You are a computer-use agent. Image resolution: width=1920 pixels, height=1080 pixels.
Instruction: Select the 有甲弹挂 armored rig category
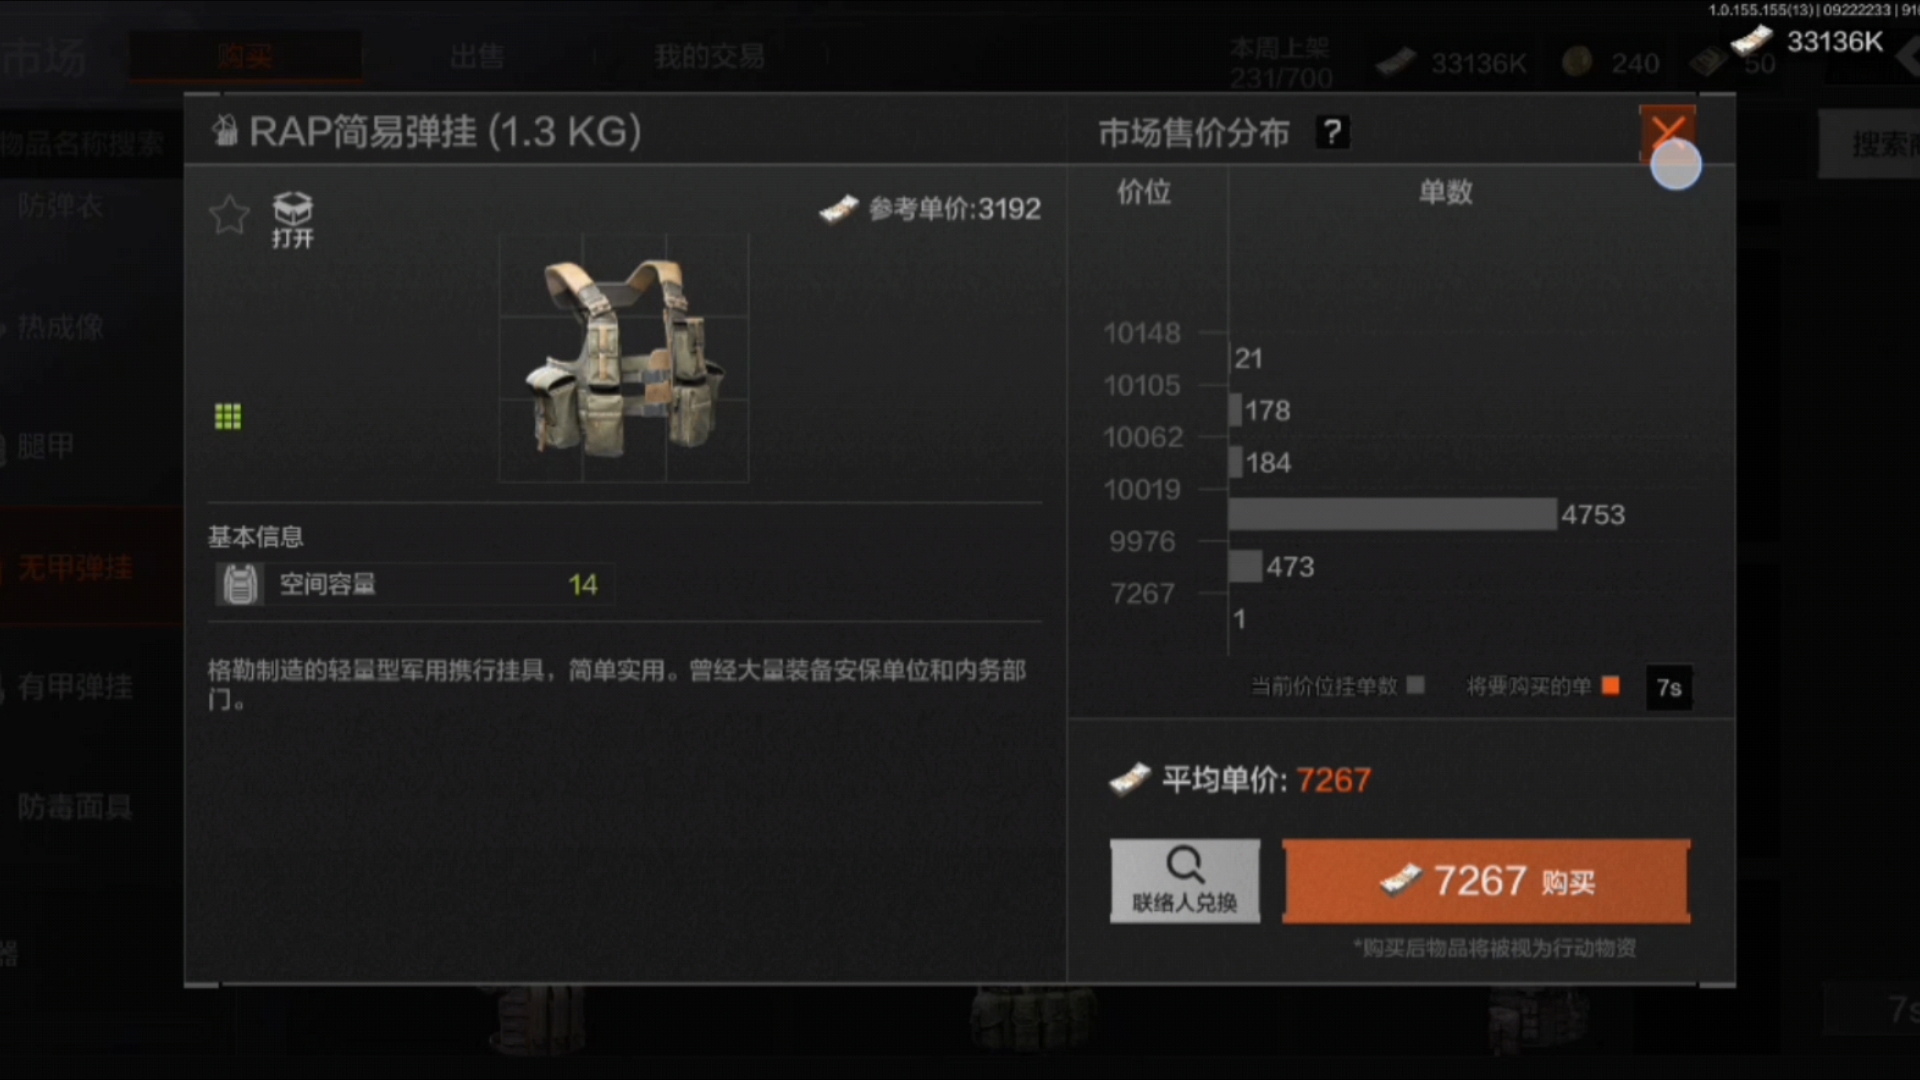[76, 687]
